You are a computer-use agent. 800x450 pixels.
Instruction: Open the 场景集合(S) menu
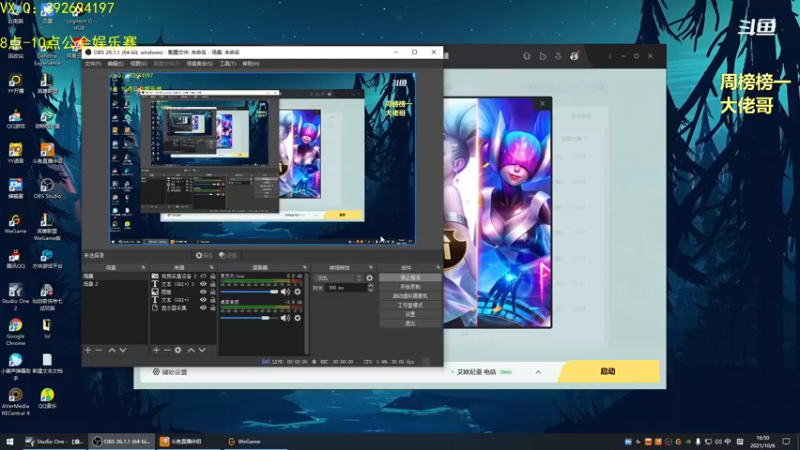pyautogui.click(x=199, y=64)
